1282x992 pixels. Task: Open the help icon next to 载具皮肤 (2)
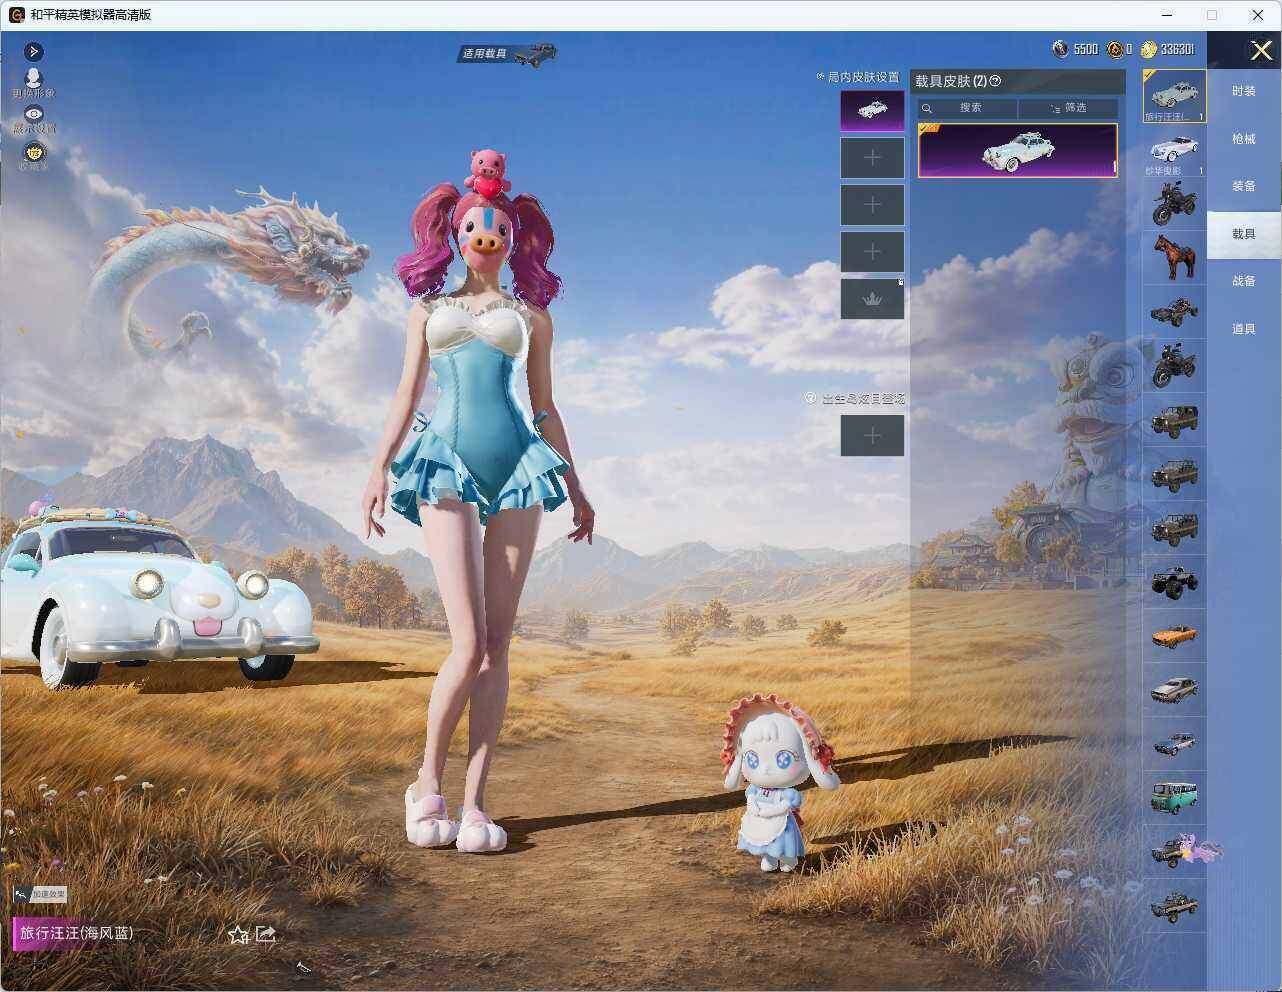point(994,81)
